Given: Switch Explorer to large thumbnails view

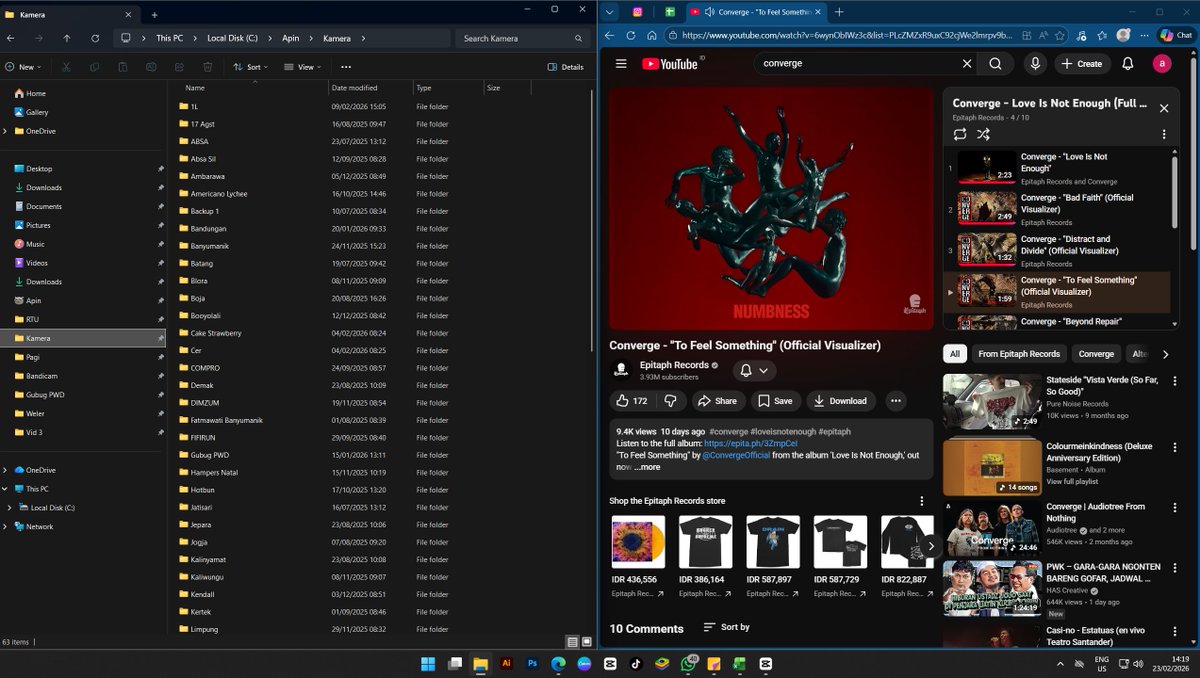Looking at the screenshot, I should coord(587,641).
